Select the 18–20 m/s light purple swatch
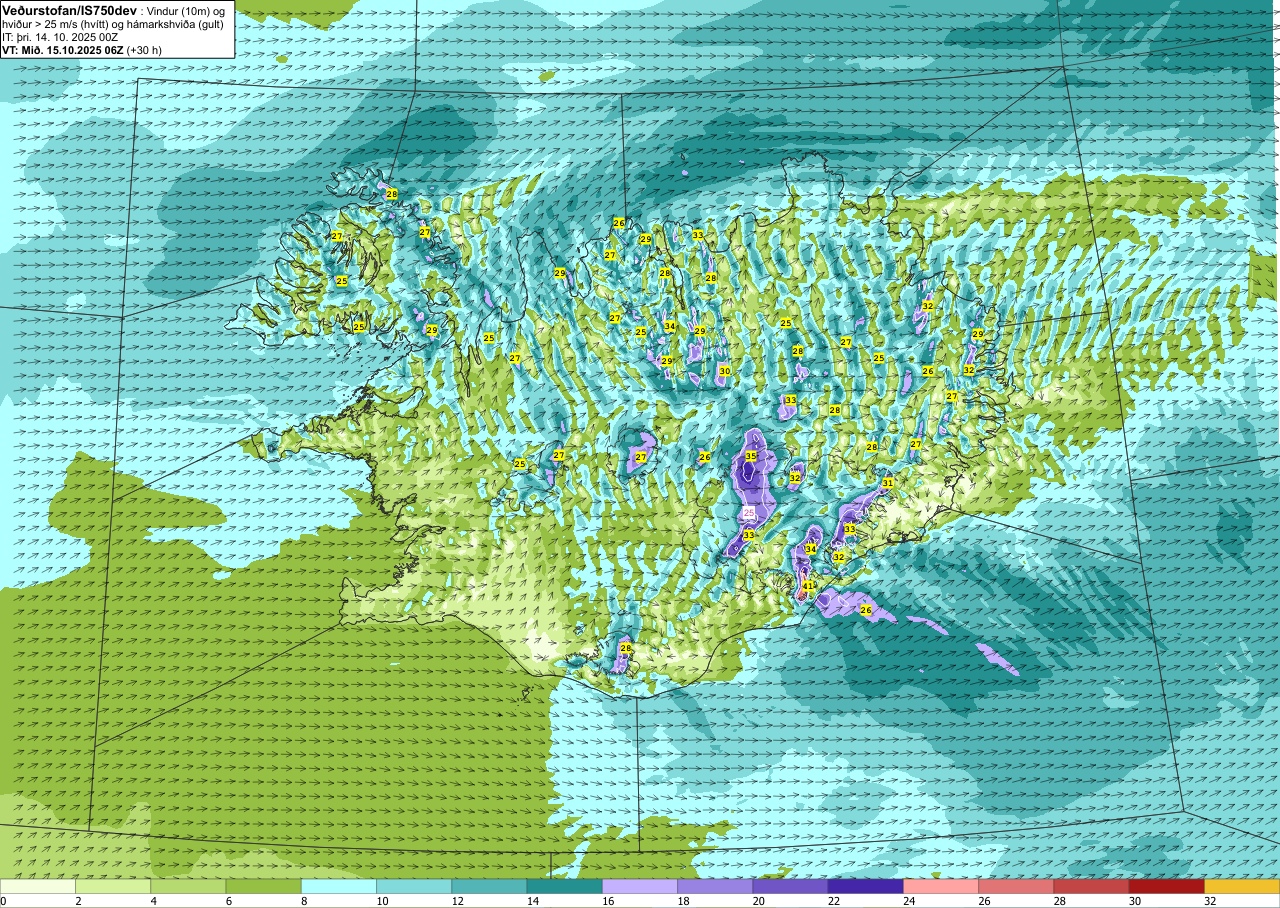Screen dimensions: 1280x908 tap(715, 886)
